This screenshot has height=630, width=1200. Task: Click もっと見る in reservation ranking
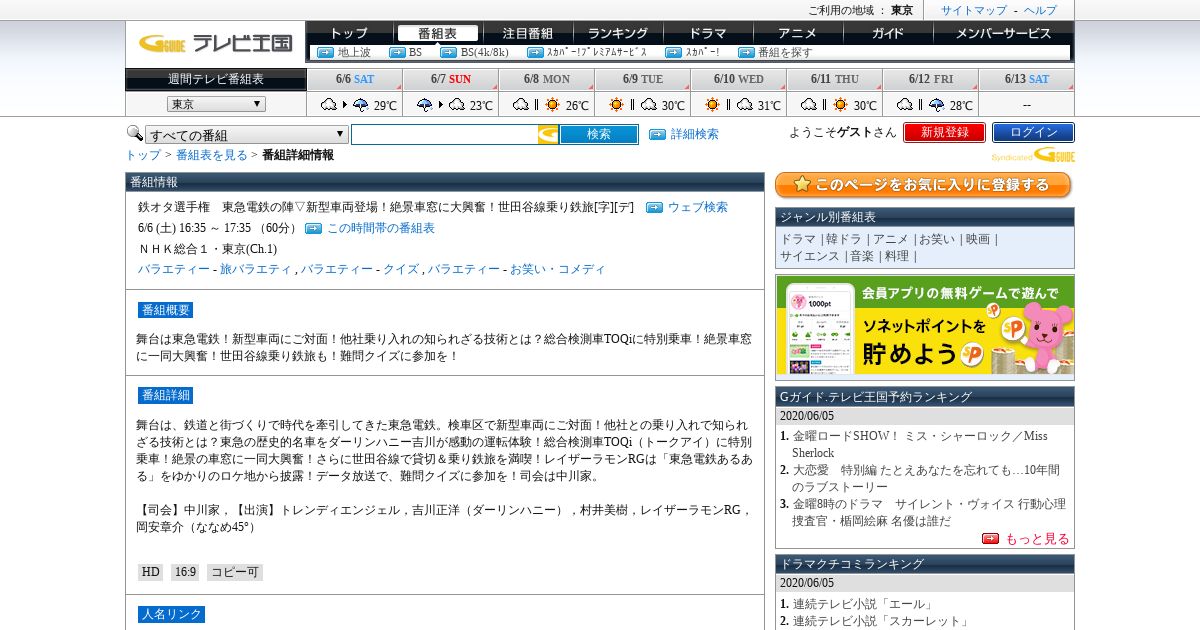[x=1037, y=538]
